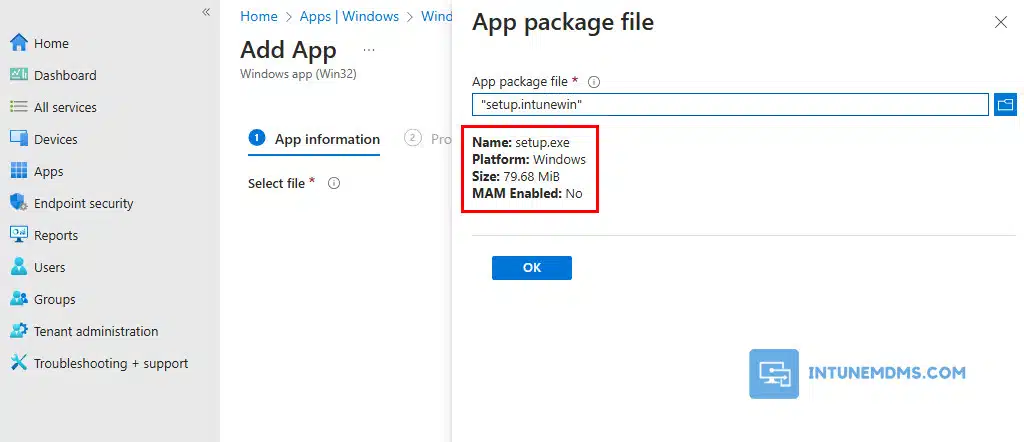This screenshot has width=1024, height=442.
Task: Click info icon beside App package file
Action: [x=593, y=82]
